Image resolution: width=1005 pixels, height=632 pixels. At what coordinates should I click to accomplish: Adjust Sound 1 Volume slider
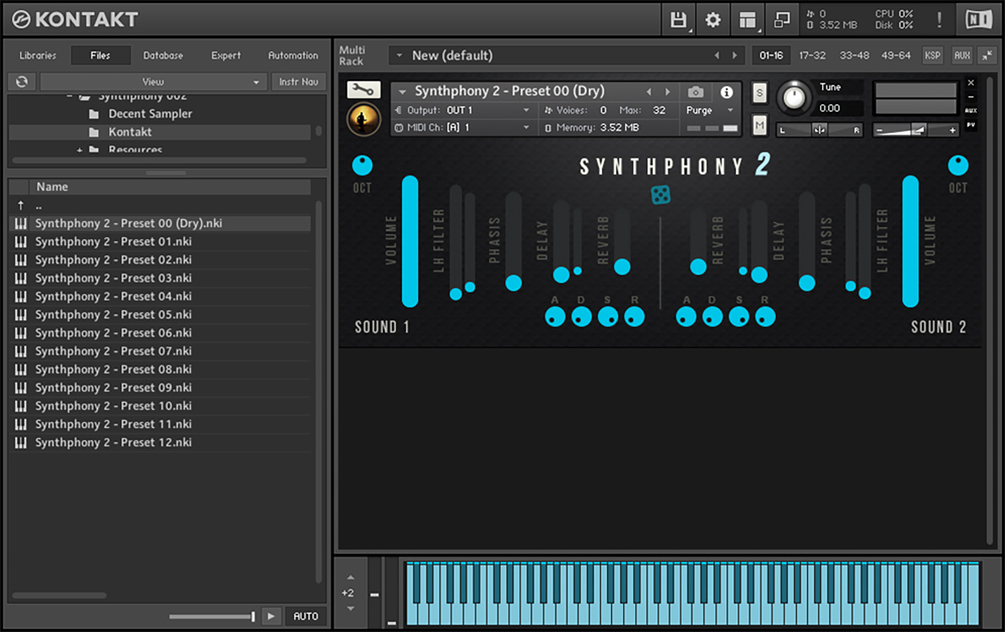(x=410, y=241)
